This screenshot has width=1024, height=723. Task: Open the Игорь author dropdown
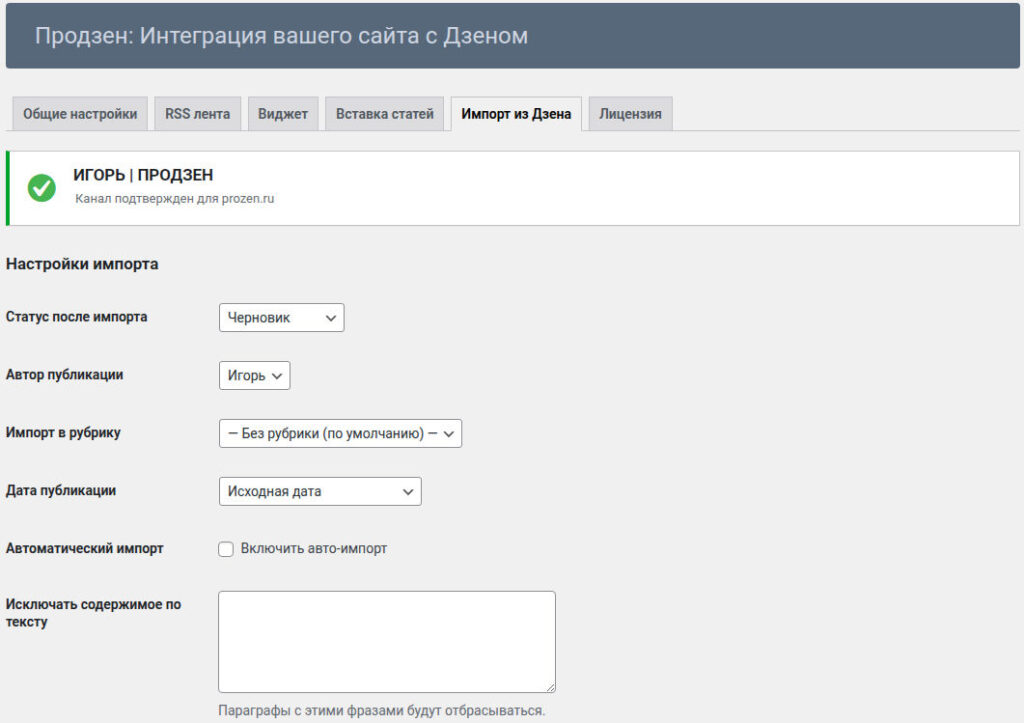pyautogui.click(x=254, y=376)
